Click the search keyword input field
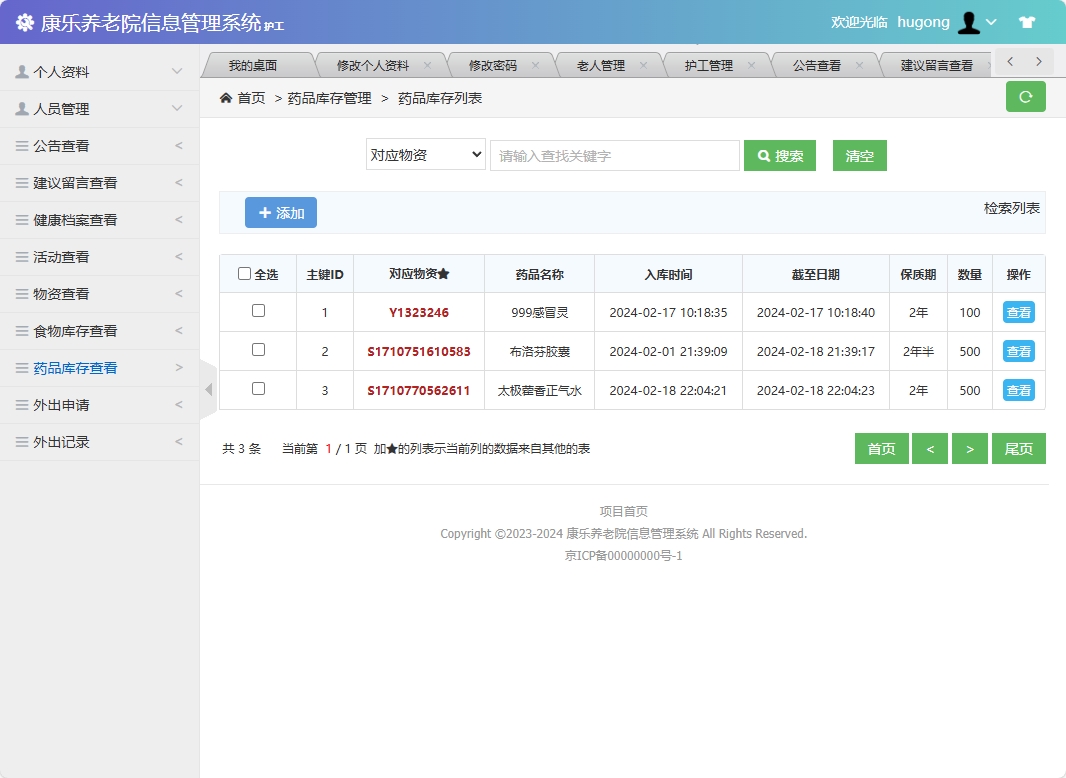The image size is (1066, 778). click(614, 155)
